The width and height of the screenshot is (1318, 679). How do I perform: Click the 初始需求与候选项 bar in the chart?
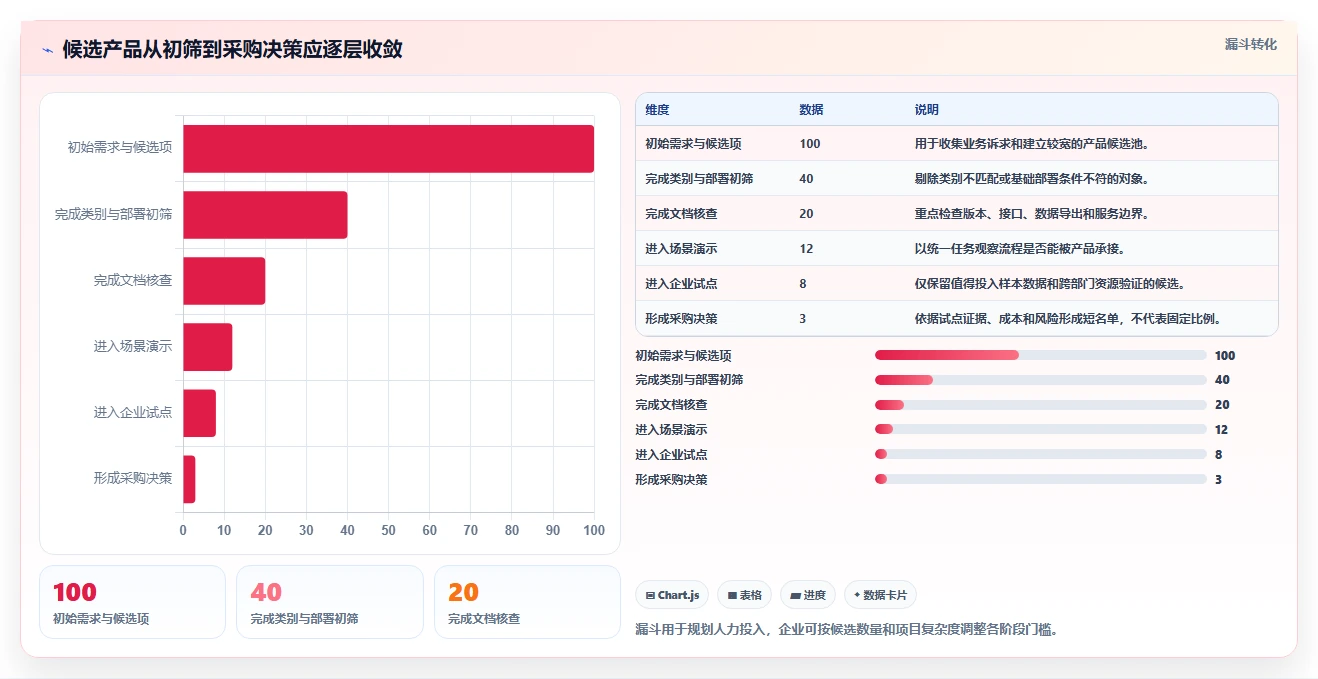coord(388,148)
